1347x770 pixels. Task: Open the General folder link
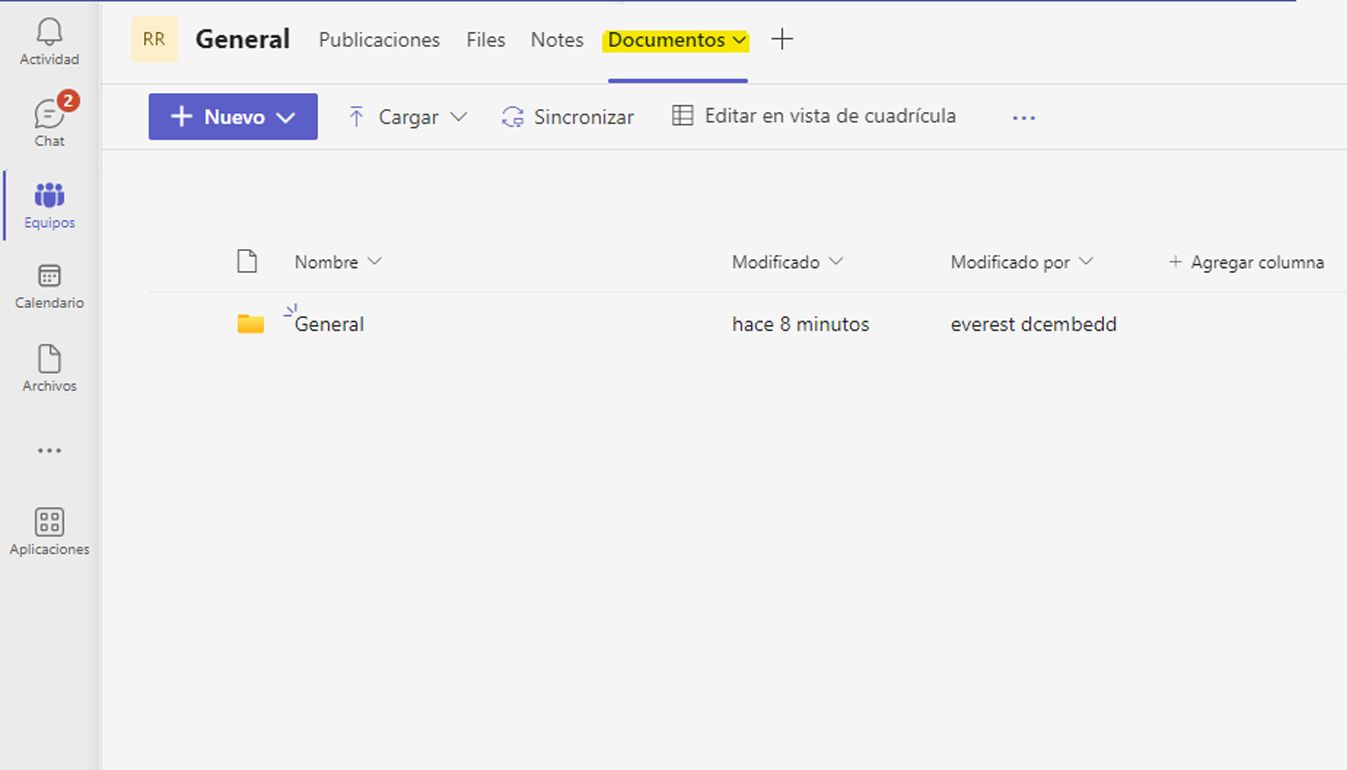(329, 324)
